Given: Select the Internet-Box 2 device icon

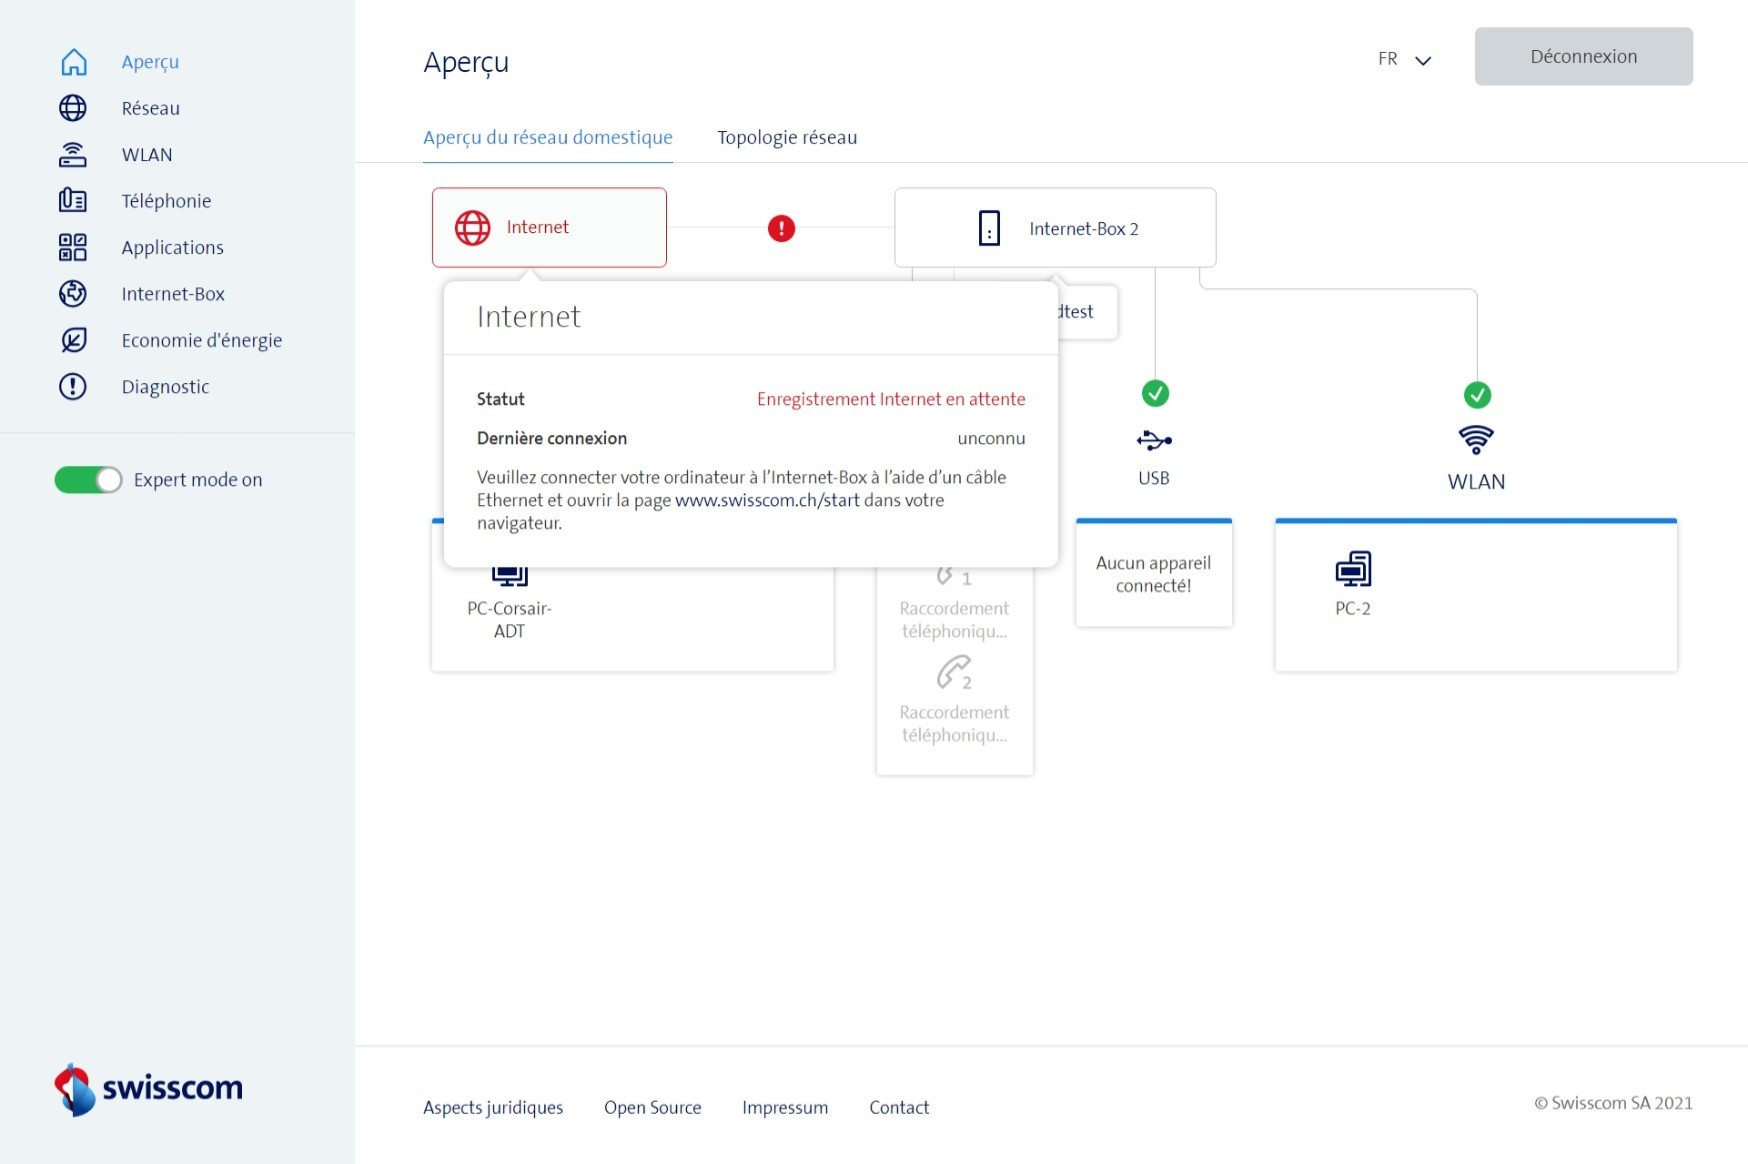Looking at the screenshot, I should pyautogui.click(x=989, y=229).
